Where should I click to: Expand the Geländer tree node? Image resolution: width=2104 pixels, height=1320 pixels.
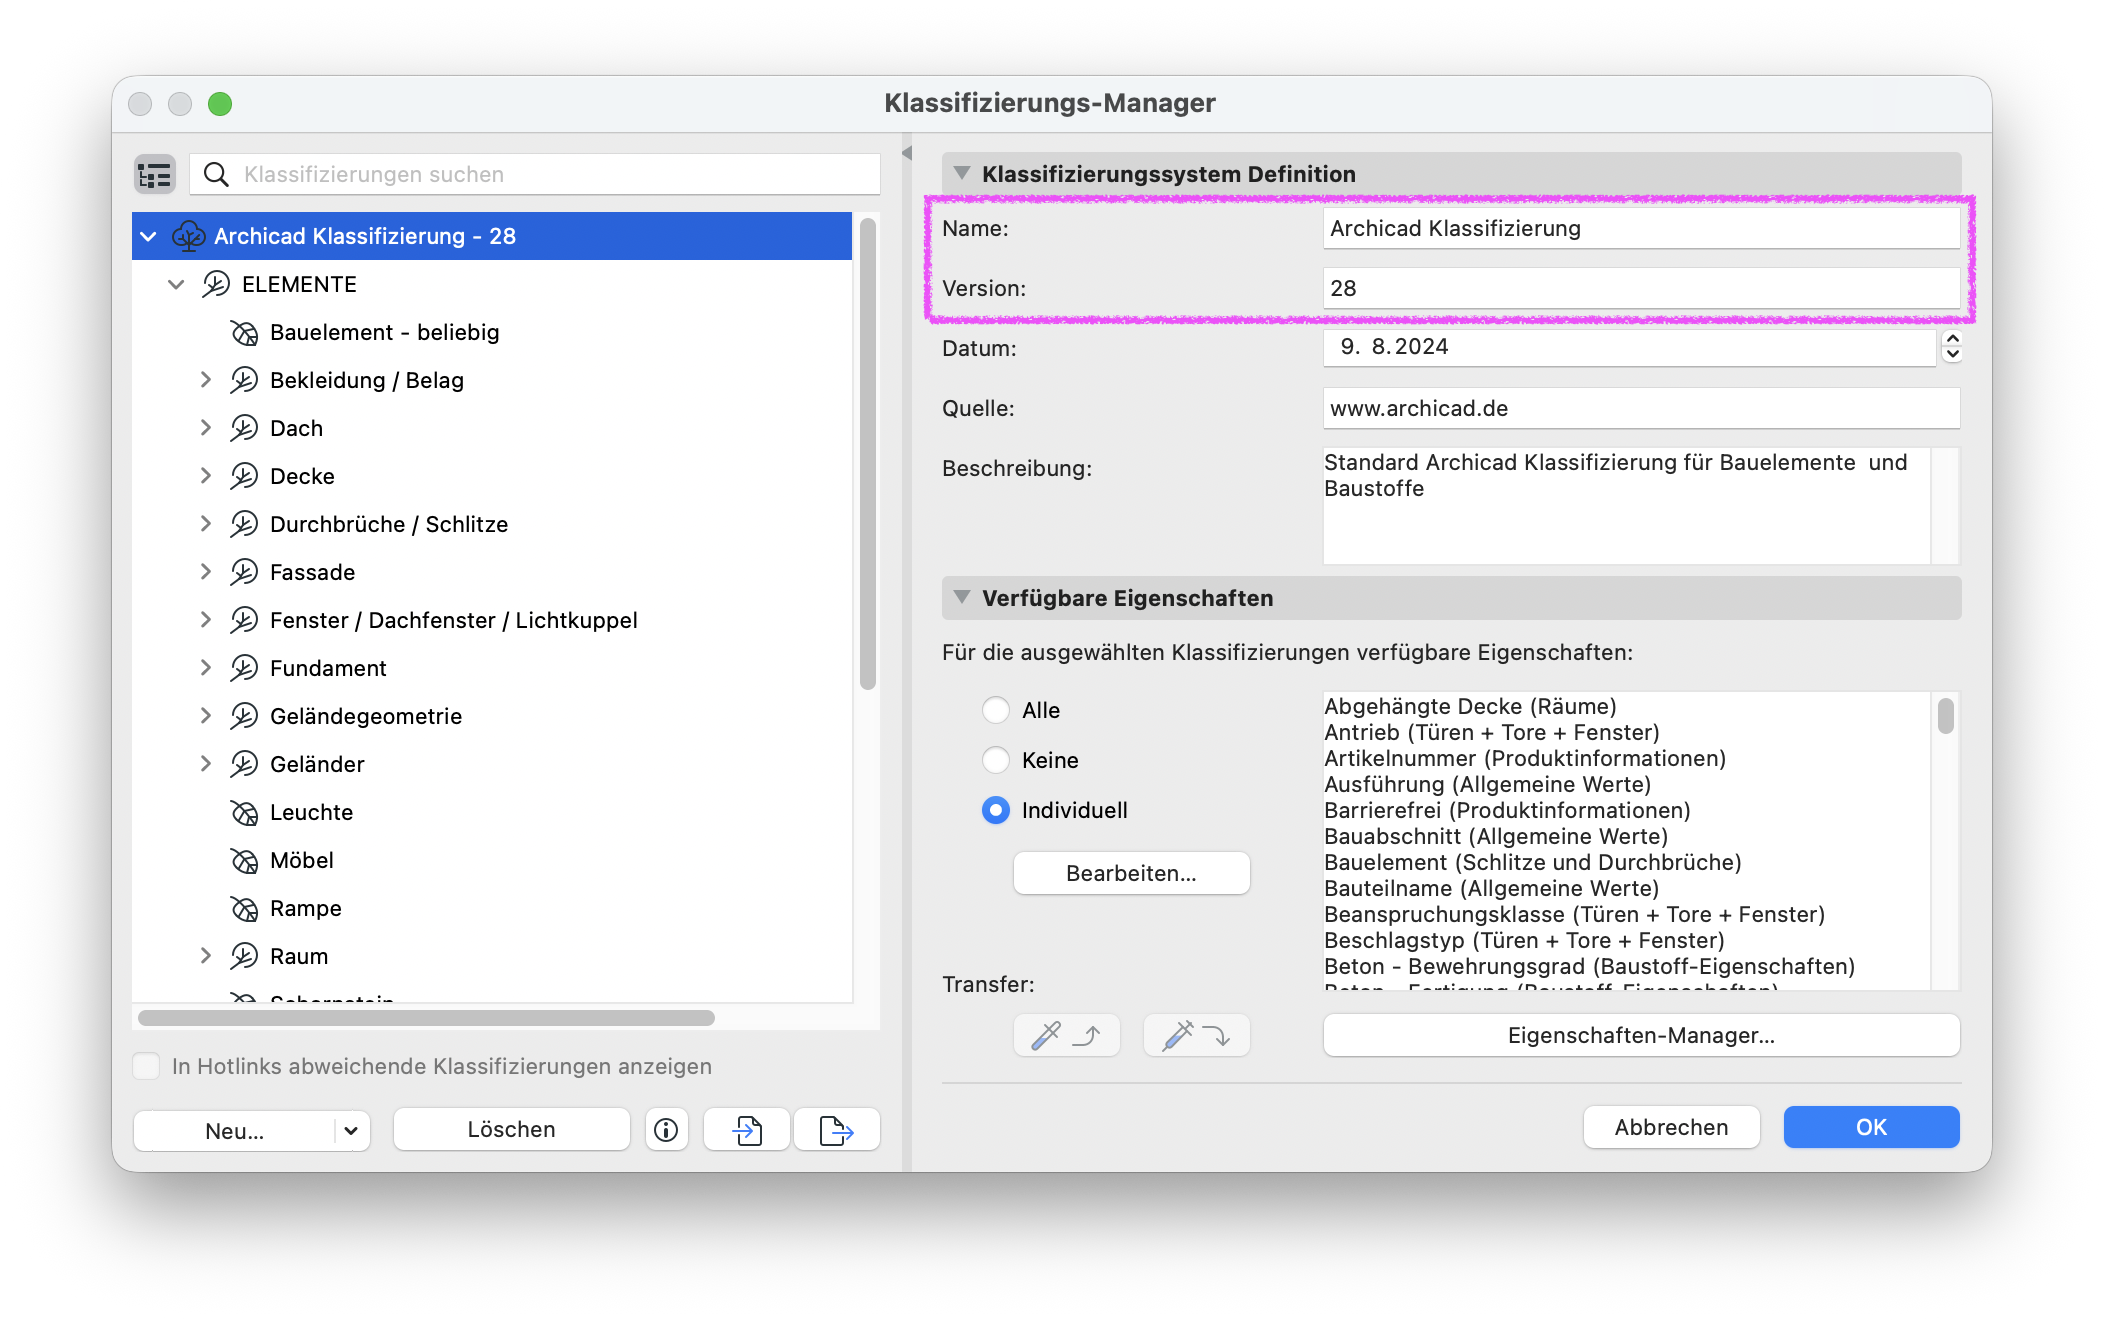205,764
